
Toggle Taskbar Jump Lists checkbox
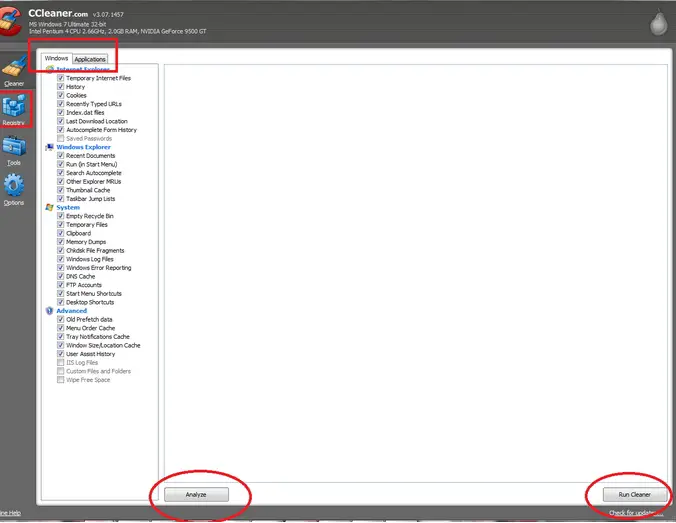(61, 199)
